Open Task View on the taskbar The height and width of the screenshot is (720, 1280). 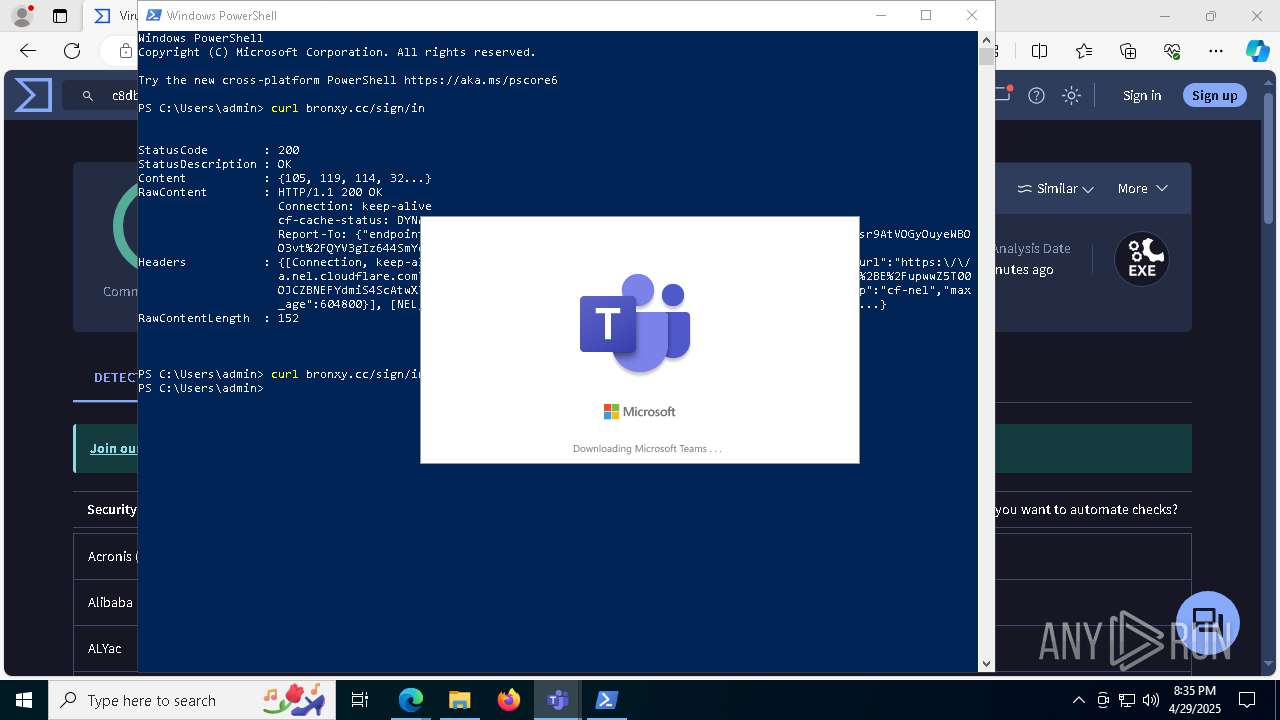(360, 700)
